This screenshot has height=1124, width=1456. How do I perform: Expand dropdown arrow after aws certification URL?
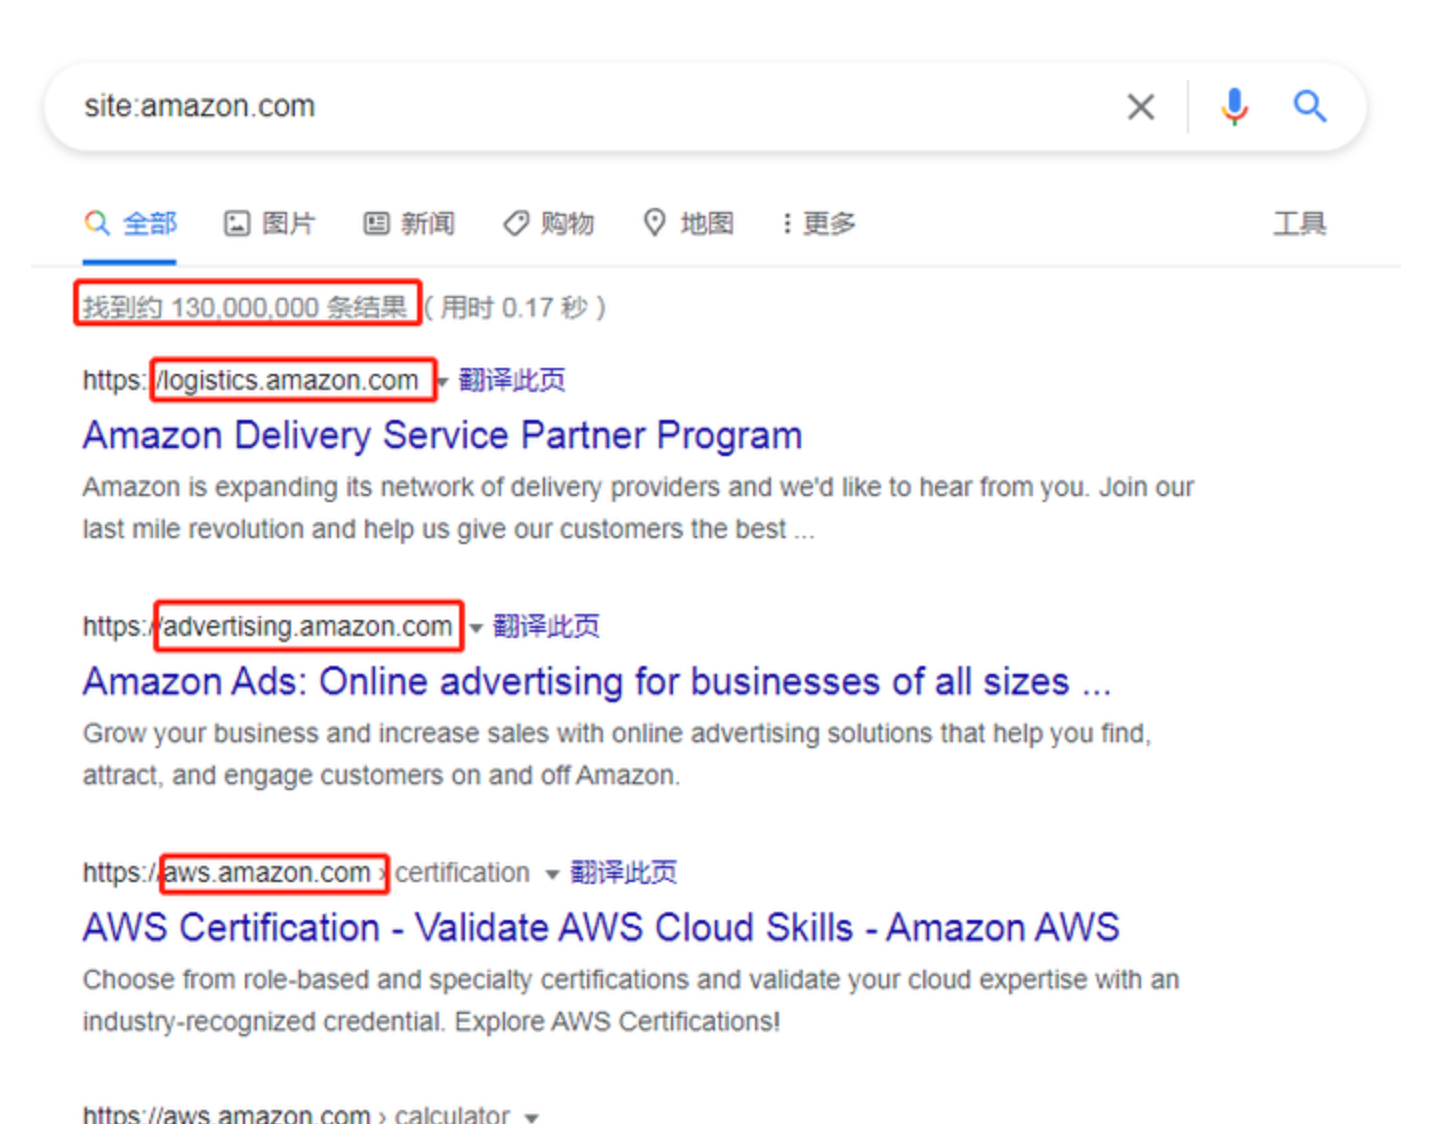coord(552,874)
